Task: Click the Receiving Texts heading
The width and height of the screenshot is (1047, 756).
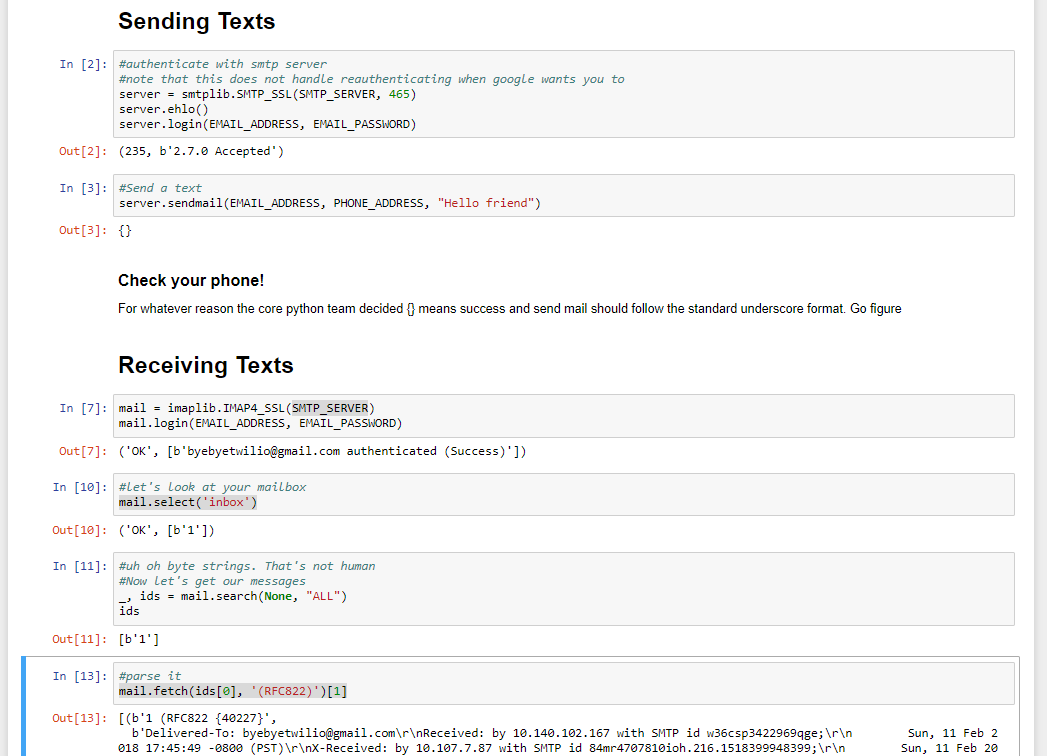Action: (x=206, y=365)
